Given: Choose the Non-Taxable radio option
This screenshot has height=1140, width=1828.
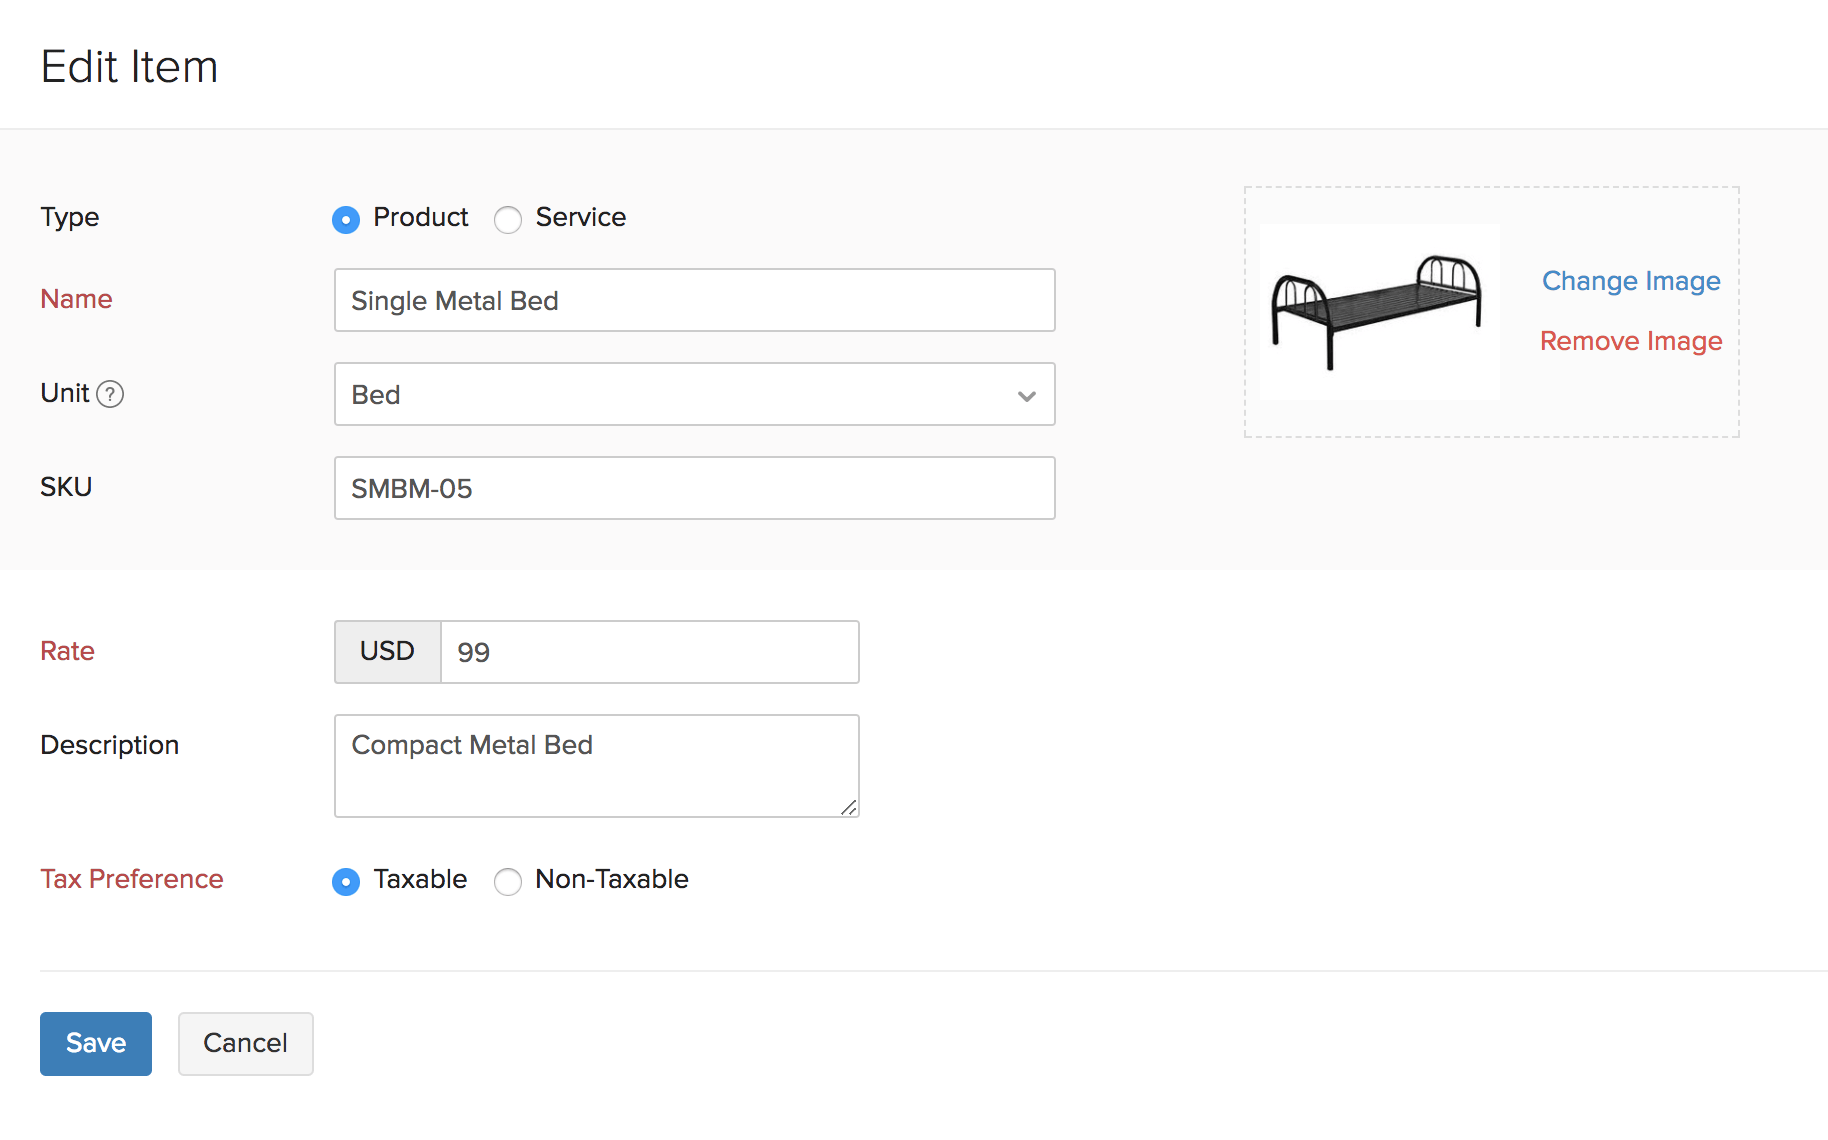Looking at the screenshot, I should pos(508,881).
